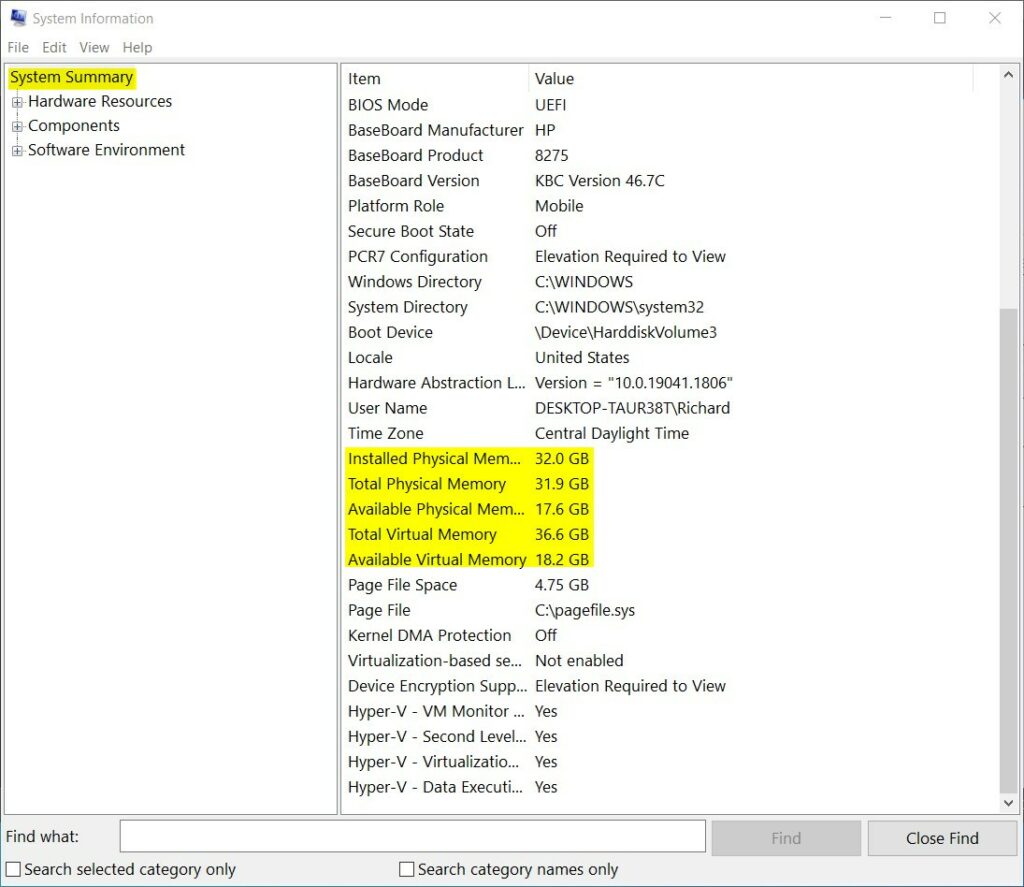Screen dimensions: 1024x887
Task: Click the Close Find button
Action: click(x=942, y=838)
